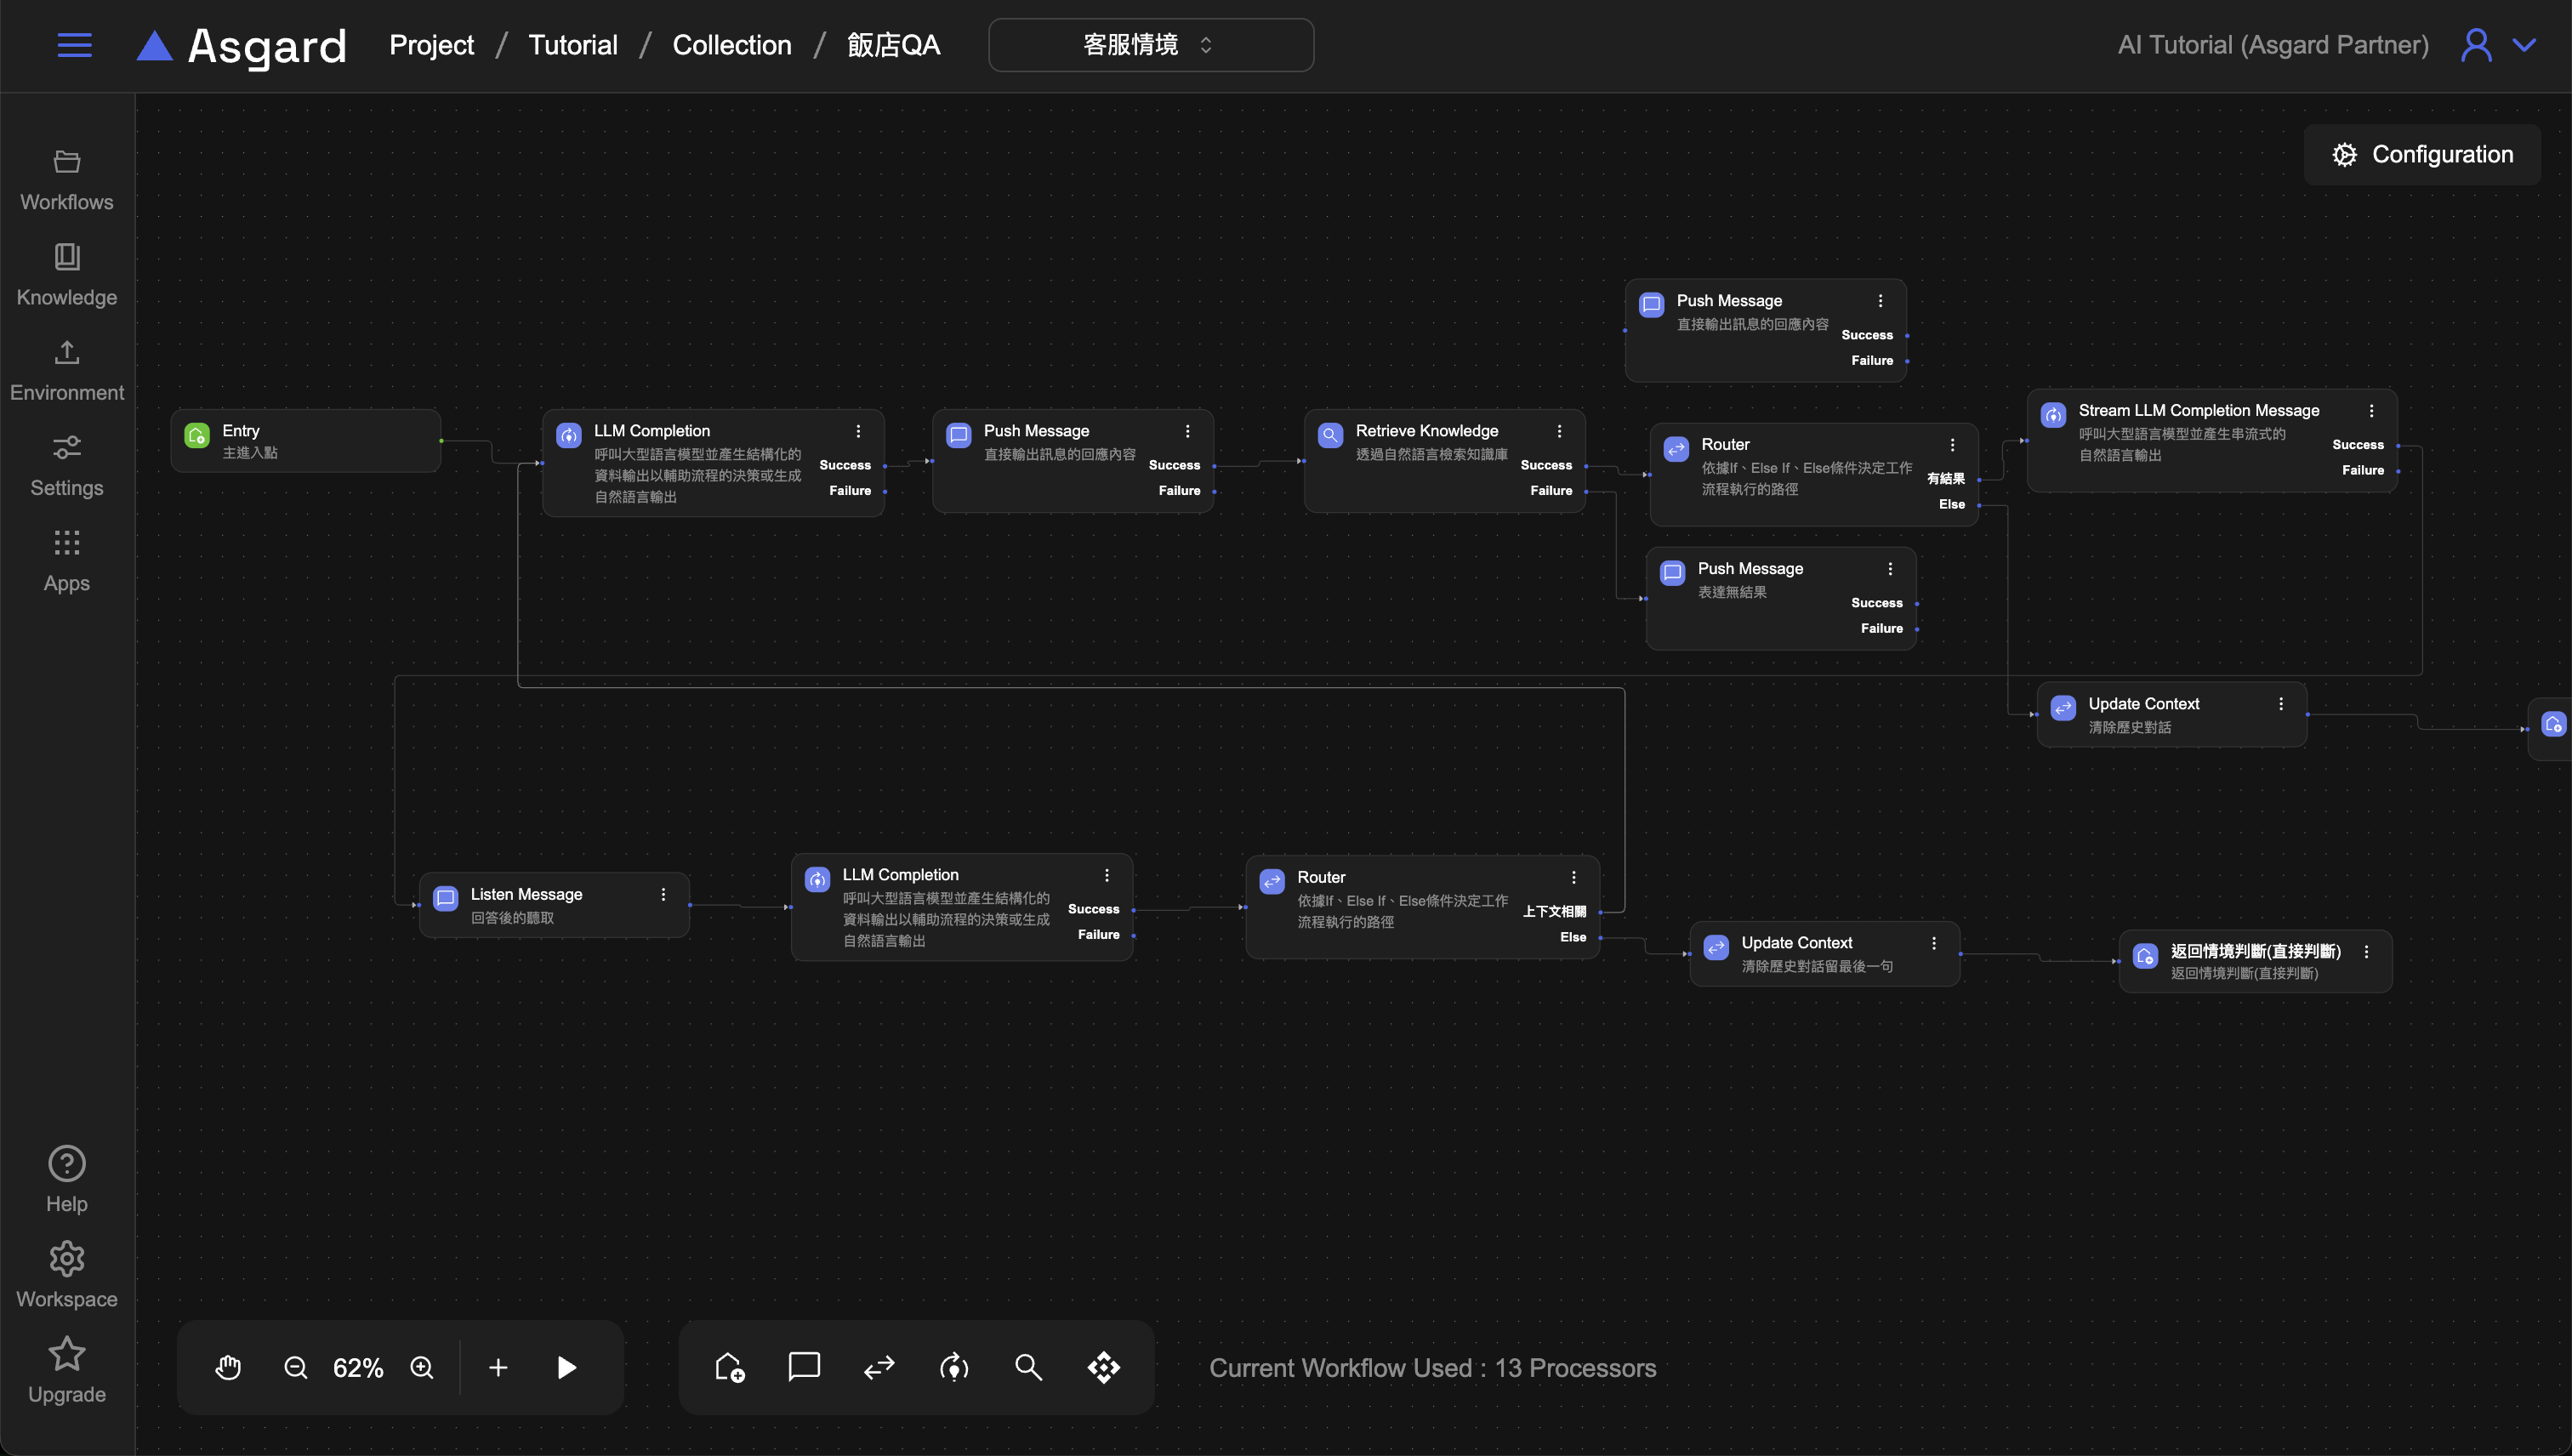Go to Collection breadcrumb link
This screenshot has width=2572, height=1456.
coord(731,45)
